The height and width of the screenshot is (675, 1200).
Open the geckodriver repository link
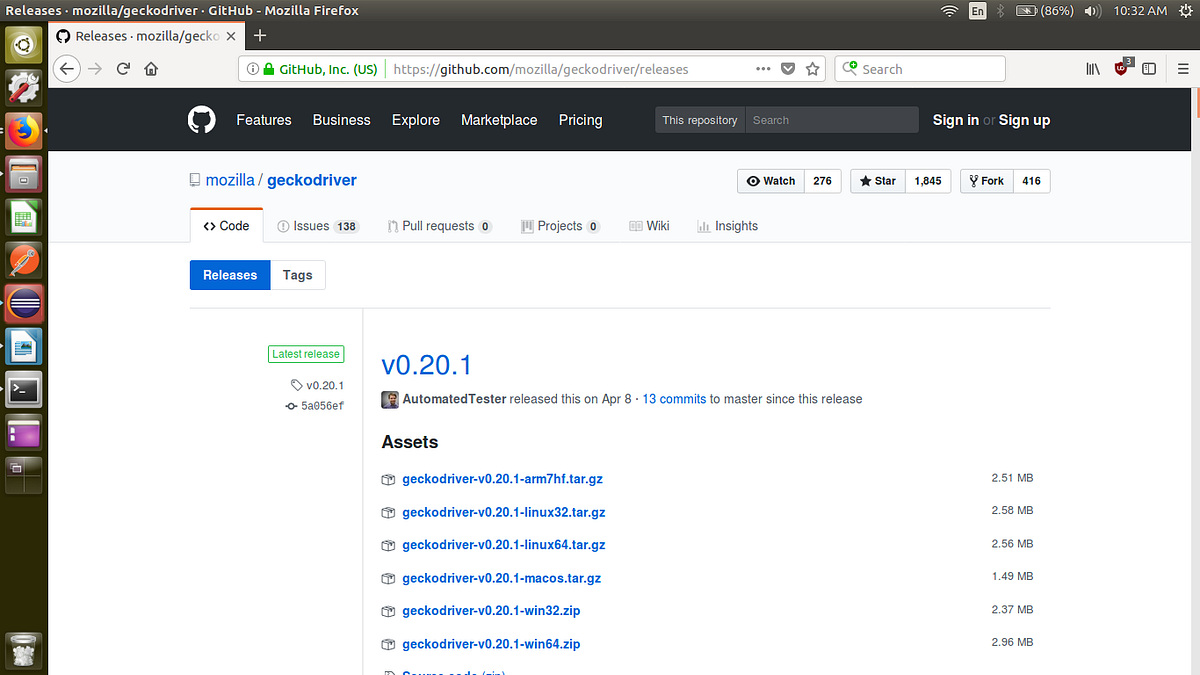point(312,181)
